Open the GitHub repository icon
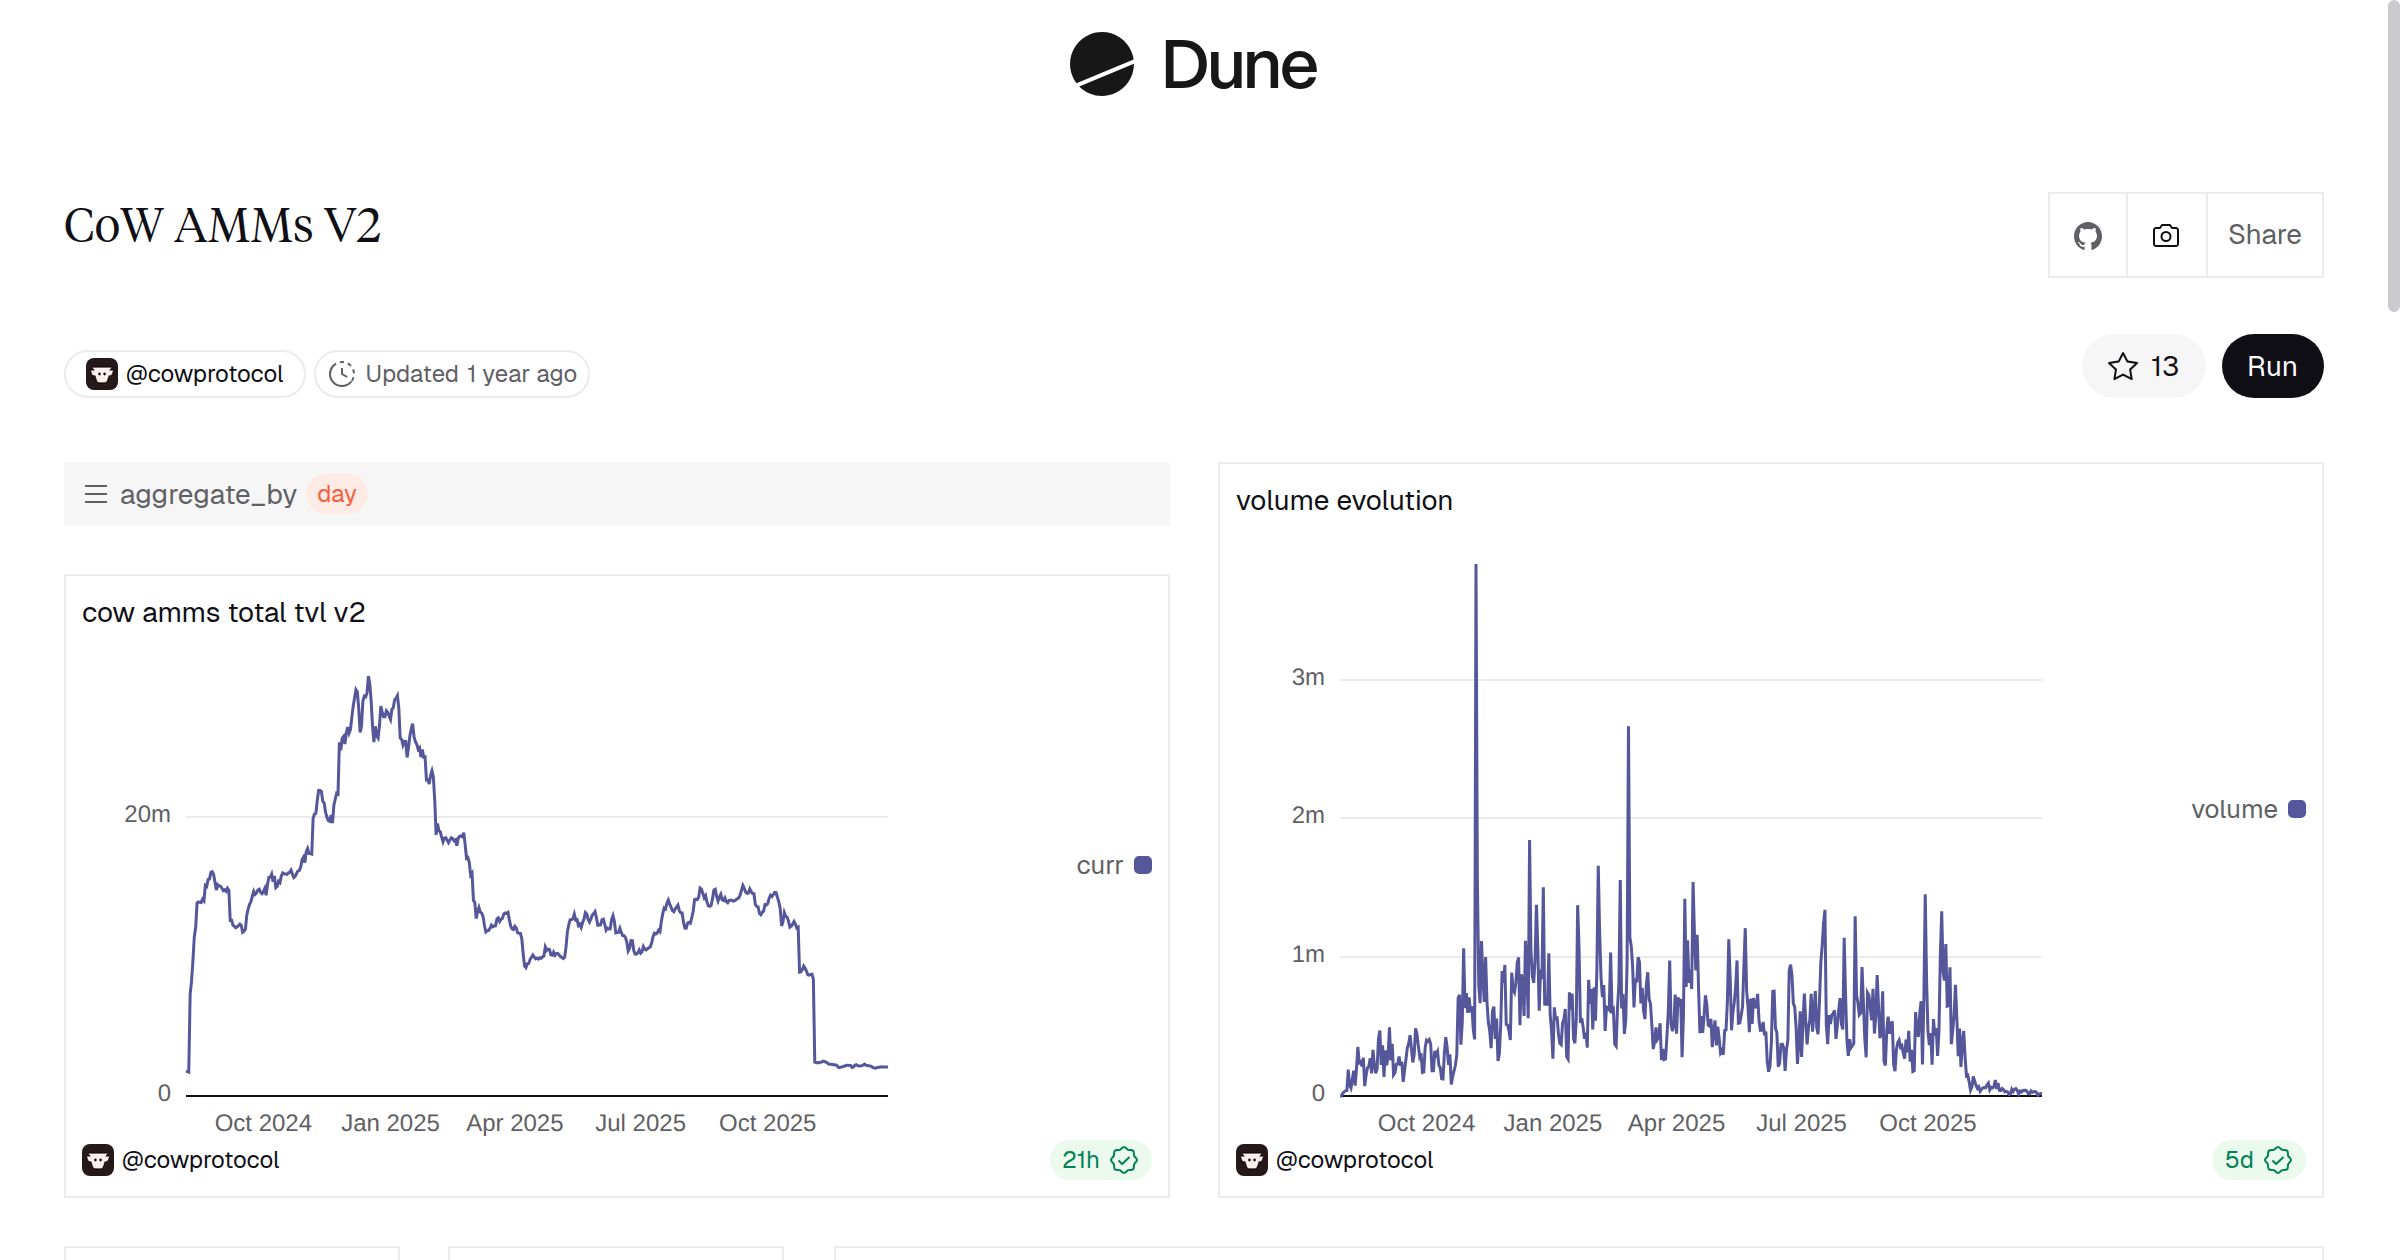Screen dimensions: 2400x1260 pyautogui.click(x=2087, y=236)
